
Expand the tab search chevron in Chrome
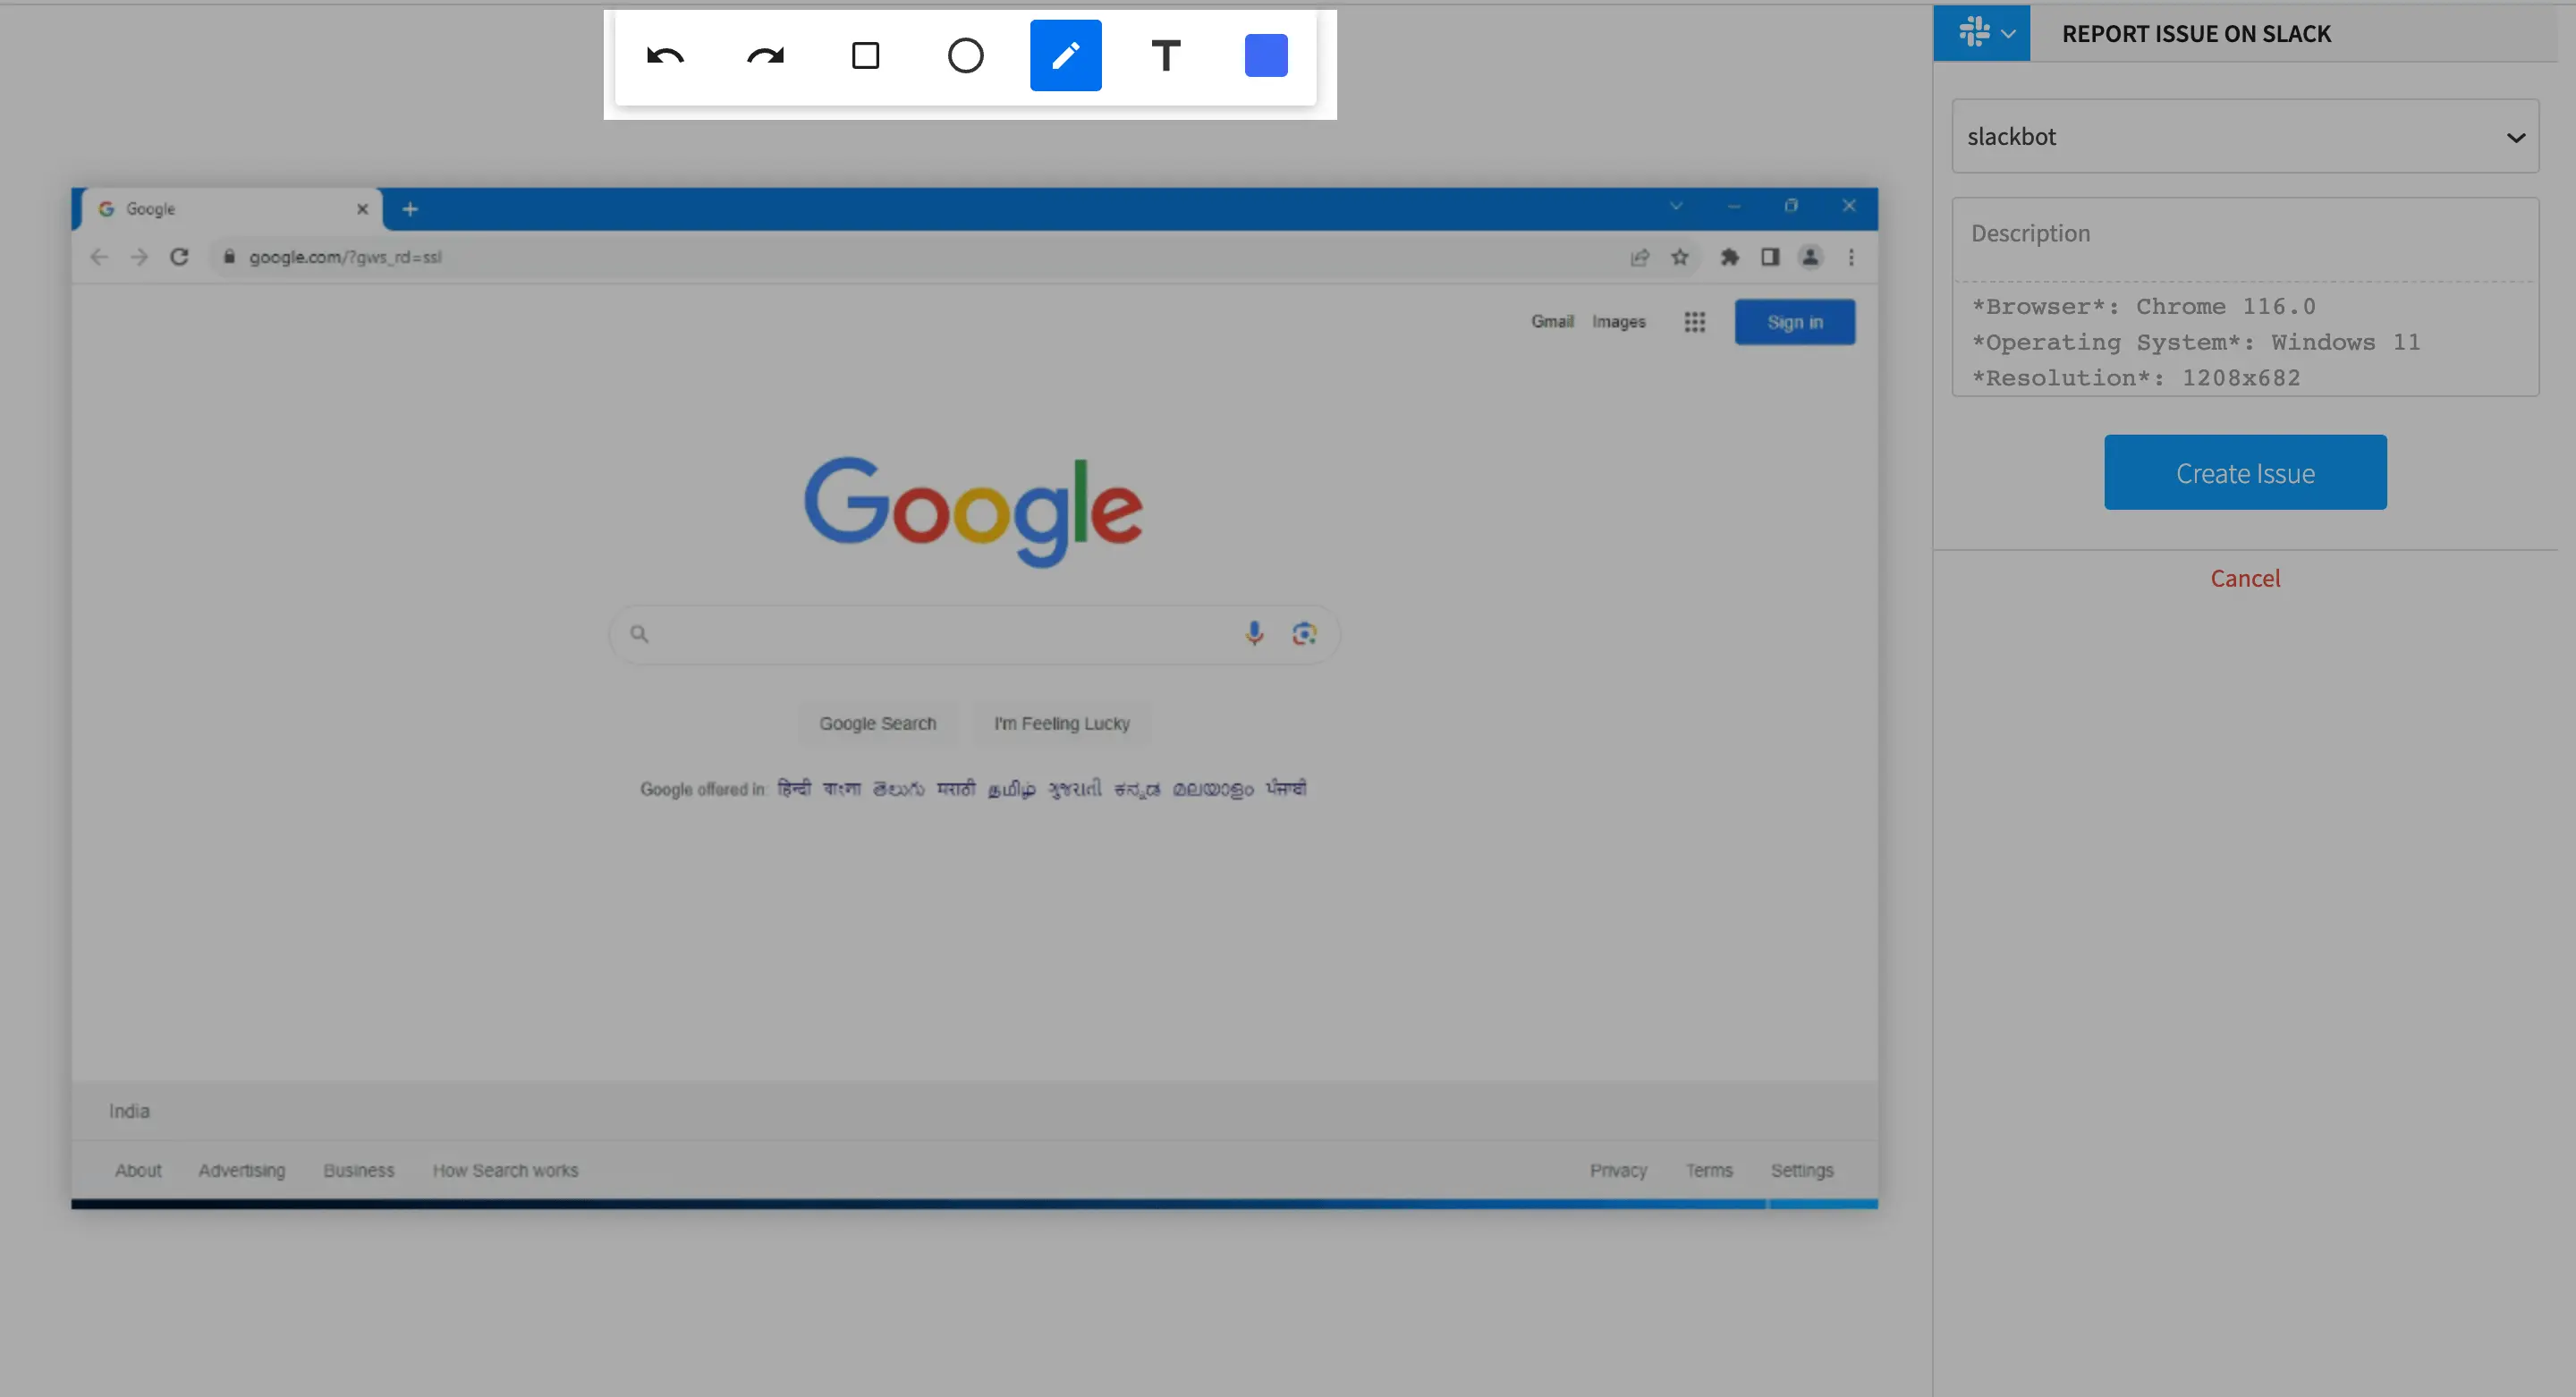point(1676,206)
